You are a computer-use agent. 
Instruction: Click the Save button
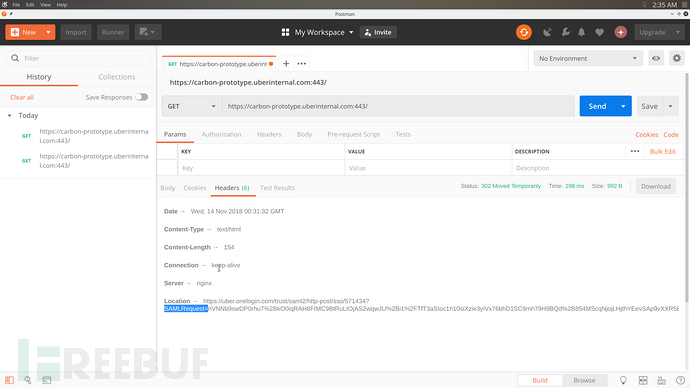(x=650, y=106)
